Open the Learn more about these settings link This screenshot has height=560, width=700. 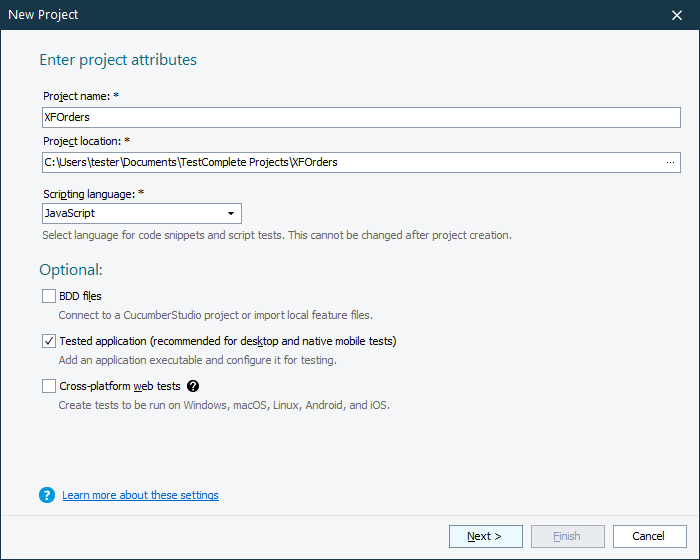[x=140, y=495]
